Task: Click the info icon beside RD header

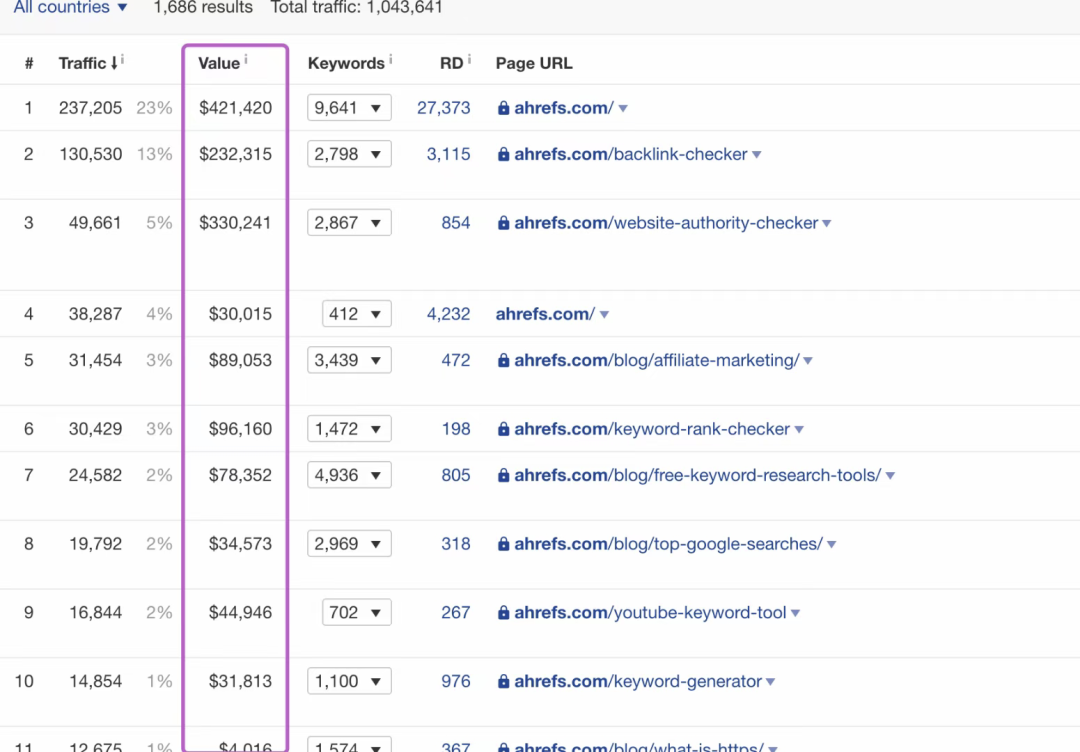Action: point(469,60)
